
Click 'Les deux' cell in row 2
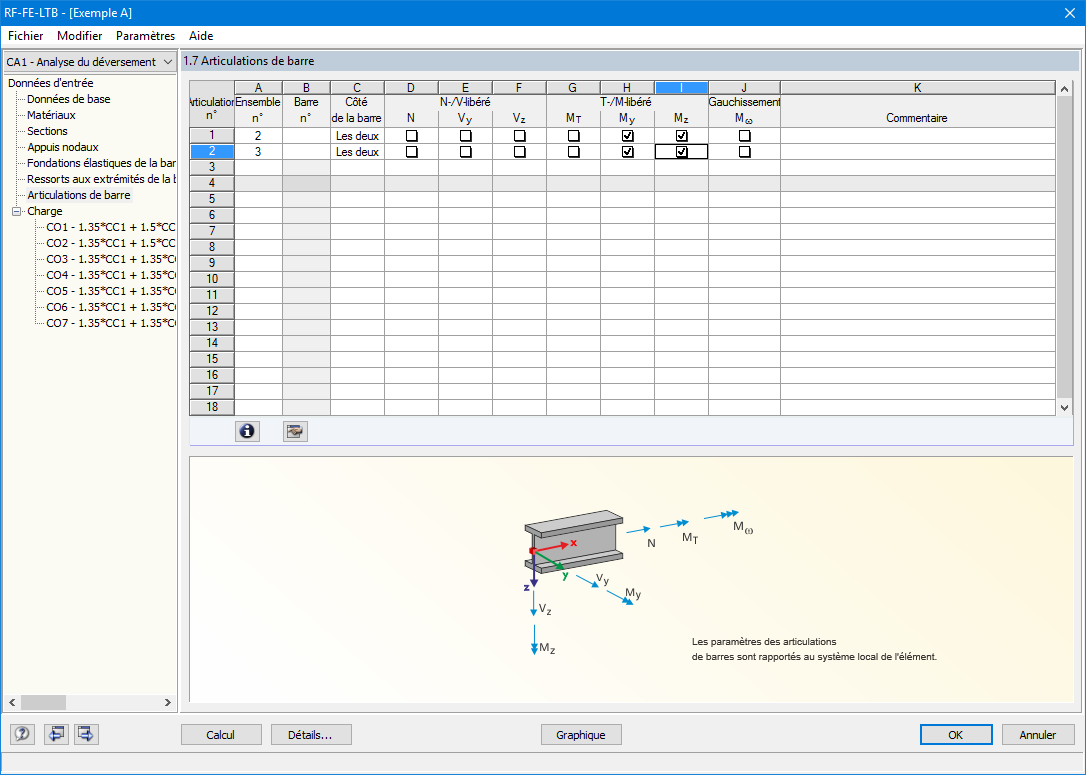tap(357, 152)
